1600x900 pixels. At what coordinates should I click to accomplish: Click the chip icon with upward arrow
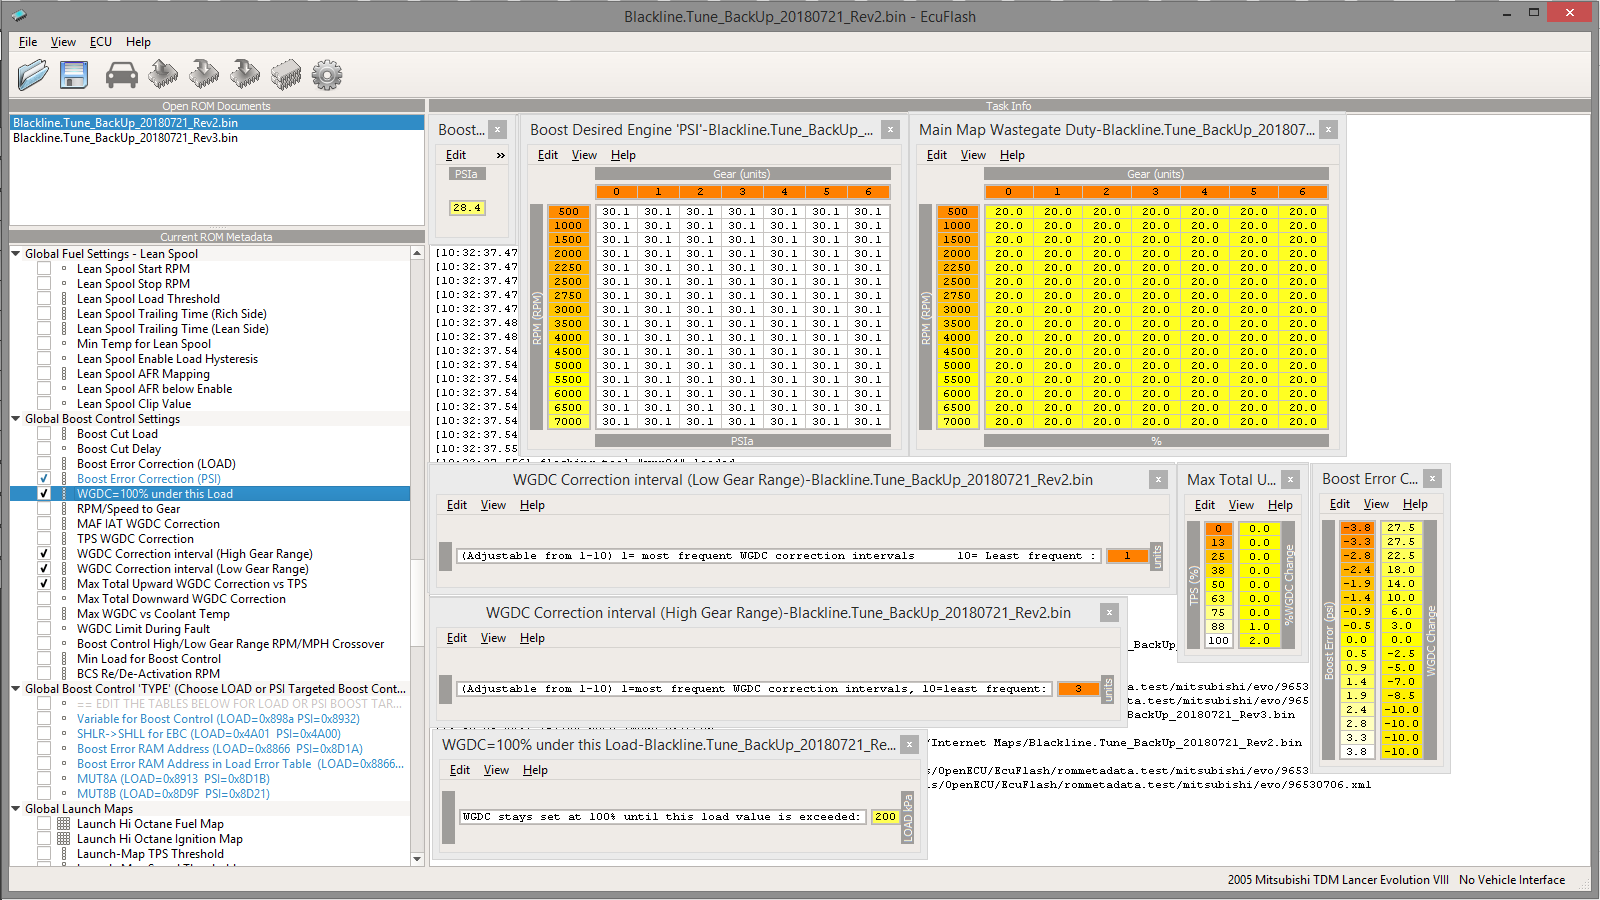click(x=163, y=75)
